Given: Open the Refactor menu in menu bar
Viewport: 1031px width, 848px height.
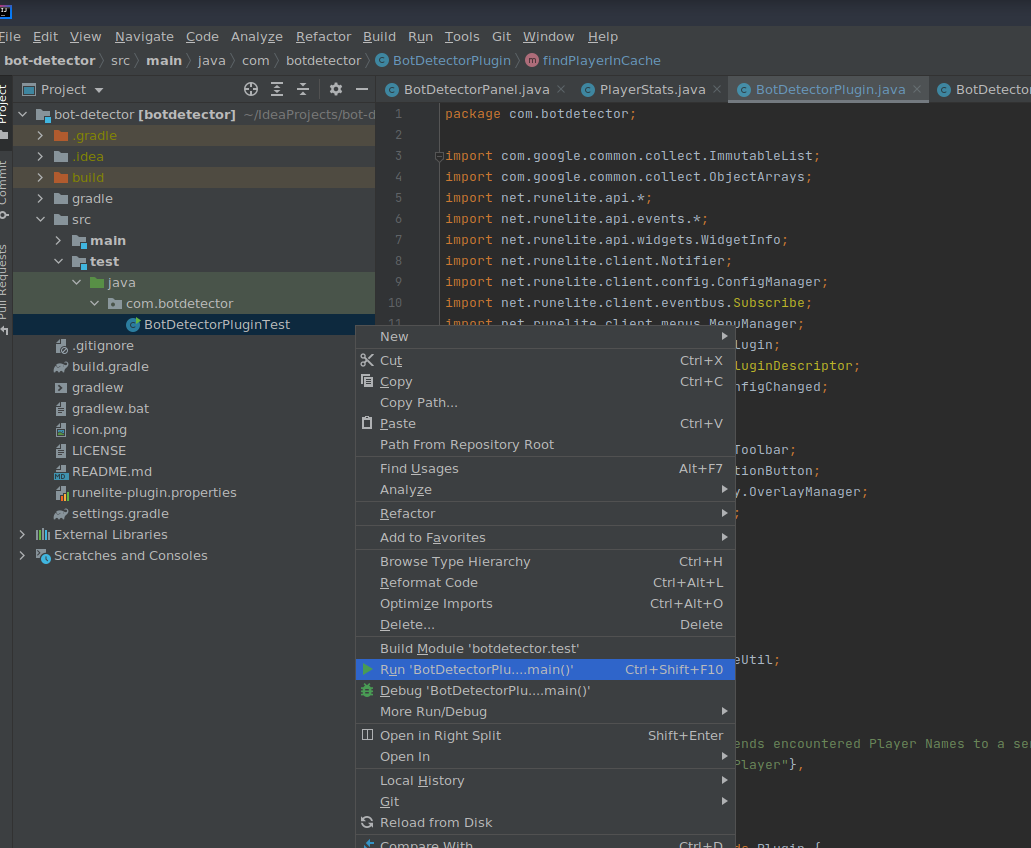Looking at the screenshot, I should (323, 37).
